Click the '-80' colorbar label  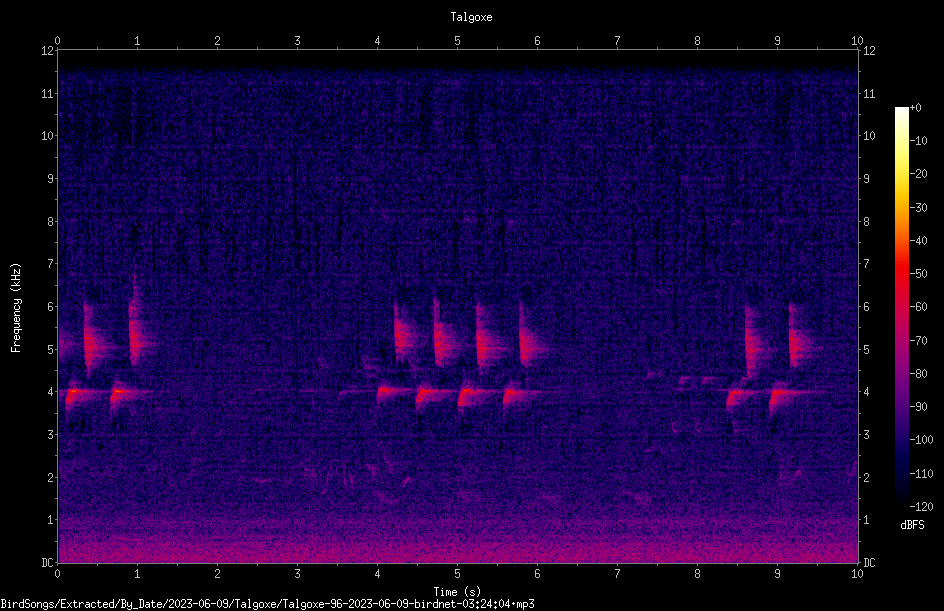[x=918, y=374]
